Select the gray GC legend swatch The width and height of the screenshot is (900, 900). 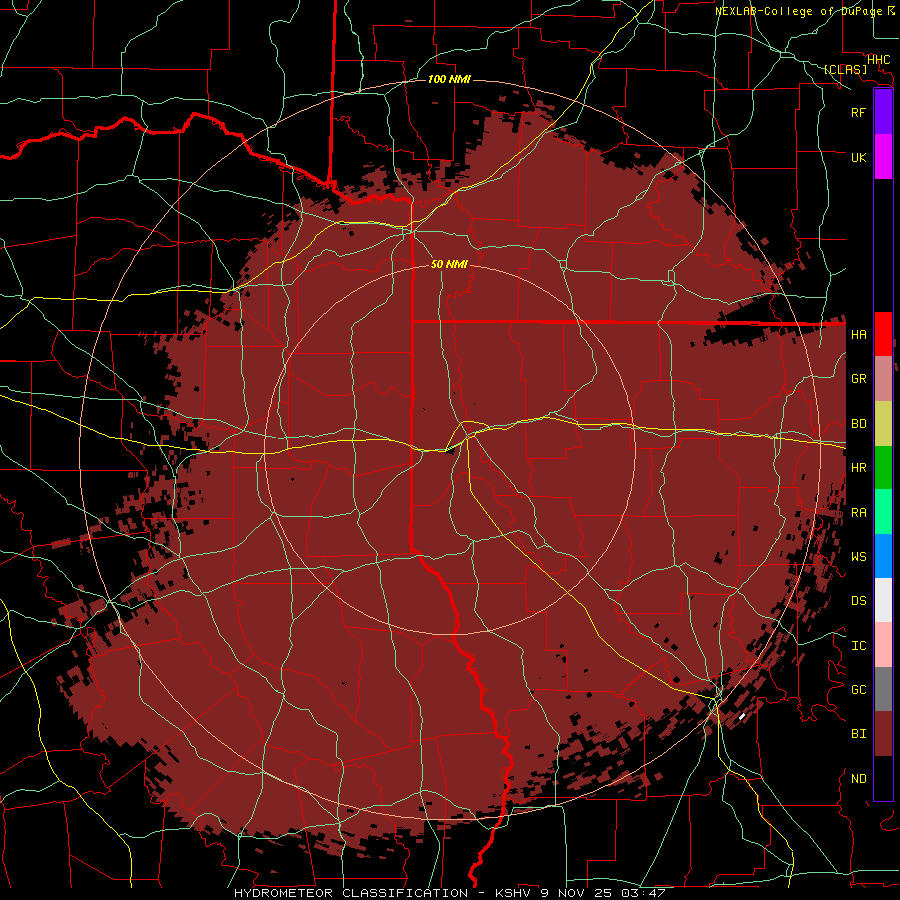883,689
